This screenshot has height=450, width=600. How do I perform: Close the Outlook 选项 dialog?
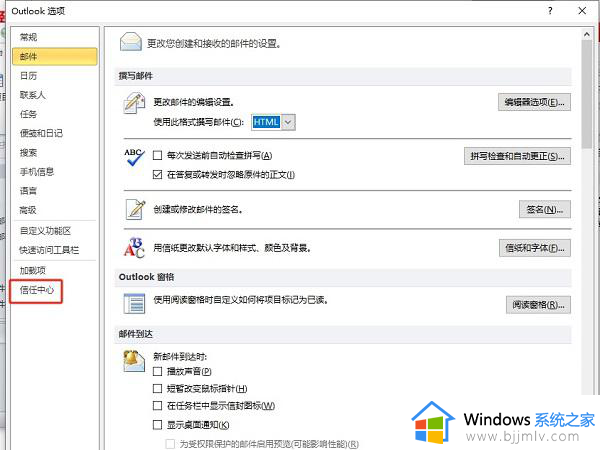click(582, 11)
